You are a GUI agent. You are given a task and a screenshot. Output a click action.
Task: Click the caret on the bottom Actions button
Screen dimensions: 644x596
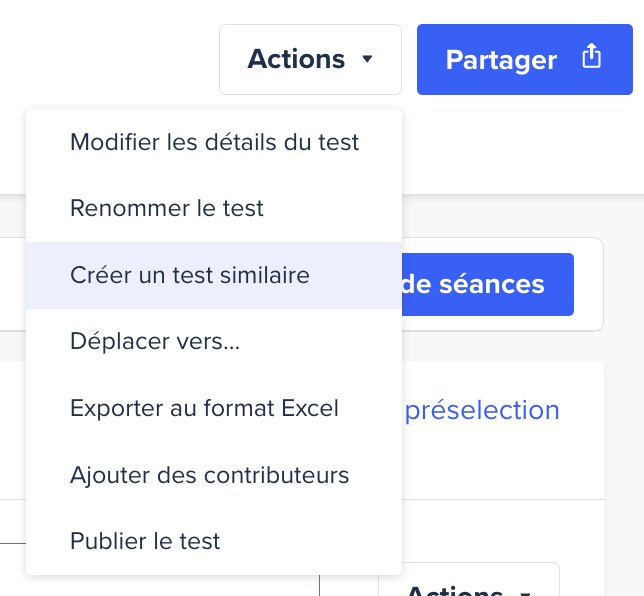(525, 593)
